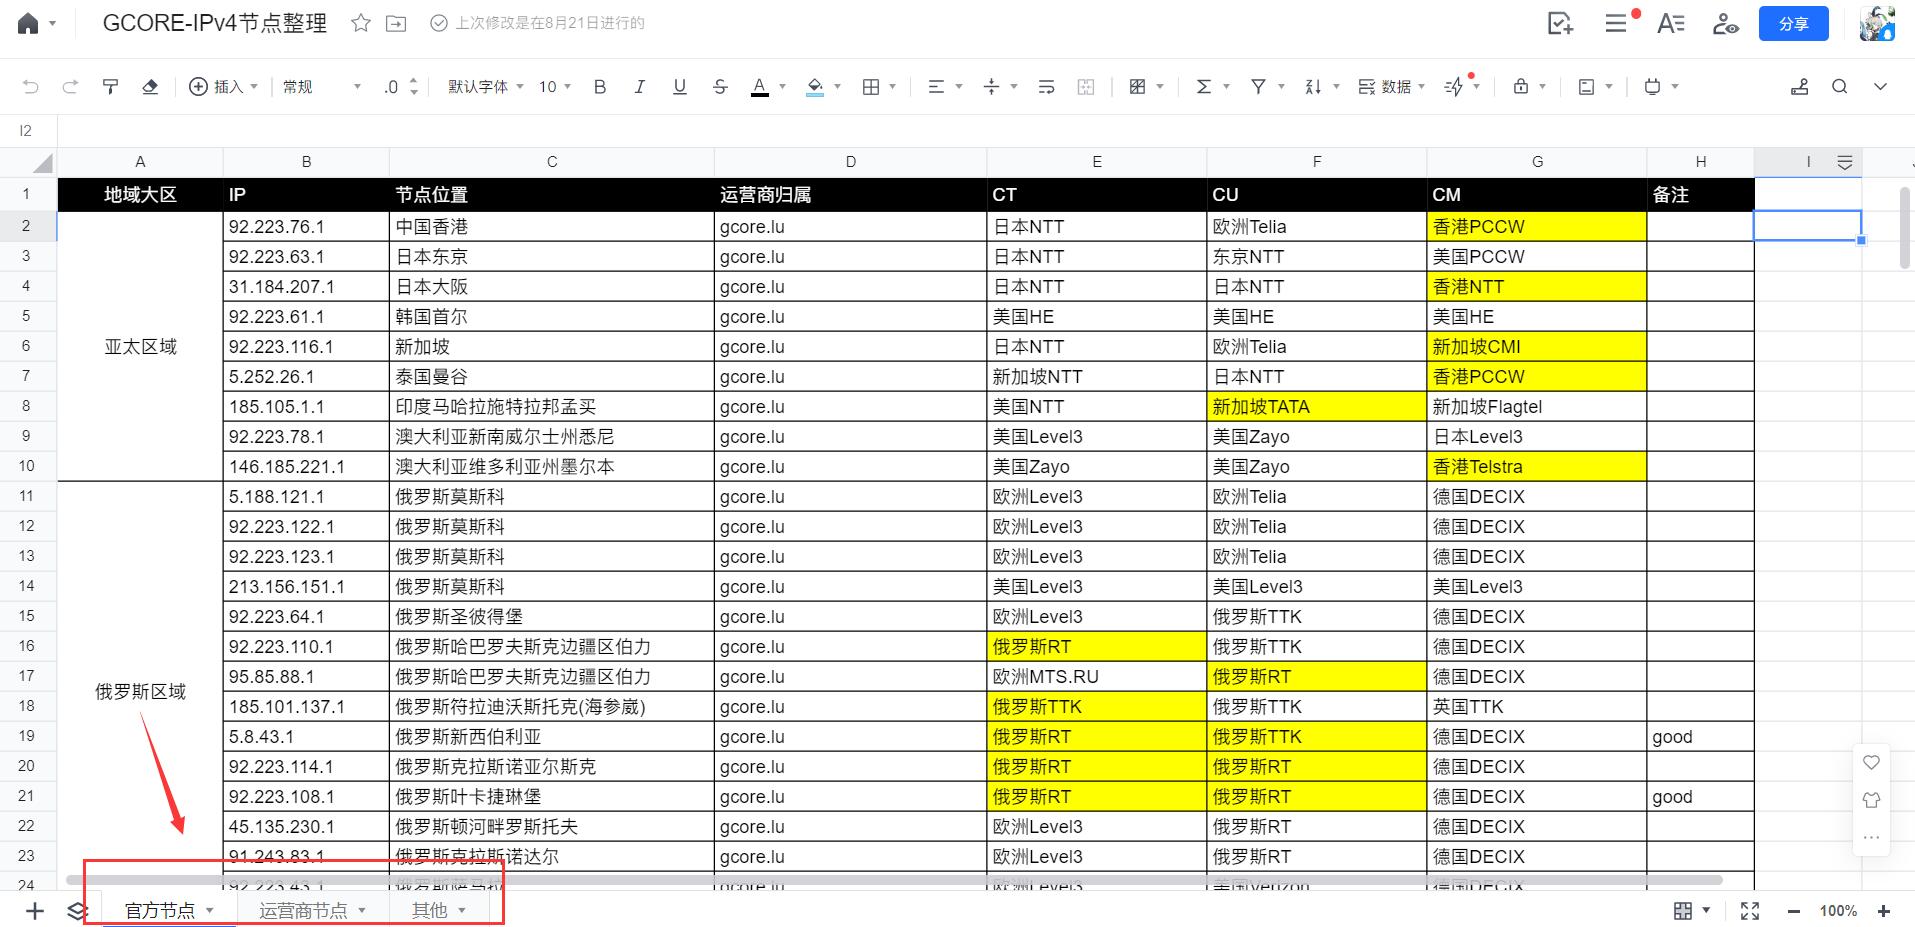Toggle bold formatting
This screenshot has height=927, width=1915.
click(x=600, y=87)
